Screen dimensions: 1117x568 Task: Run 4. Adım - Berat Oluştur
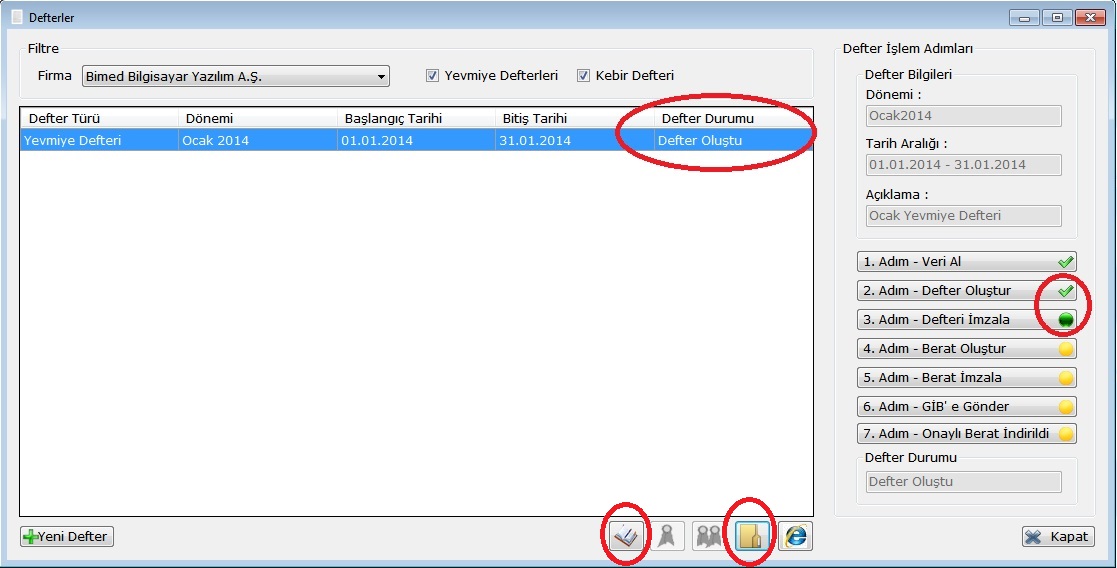tap(967, 348)
